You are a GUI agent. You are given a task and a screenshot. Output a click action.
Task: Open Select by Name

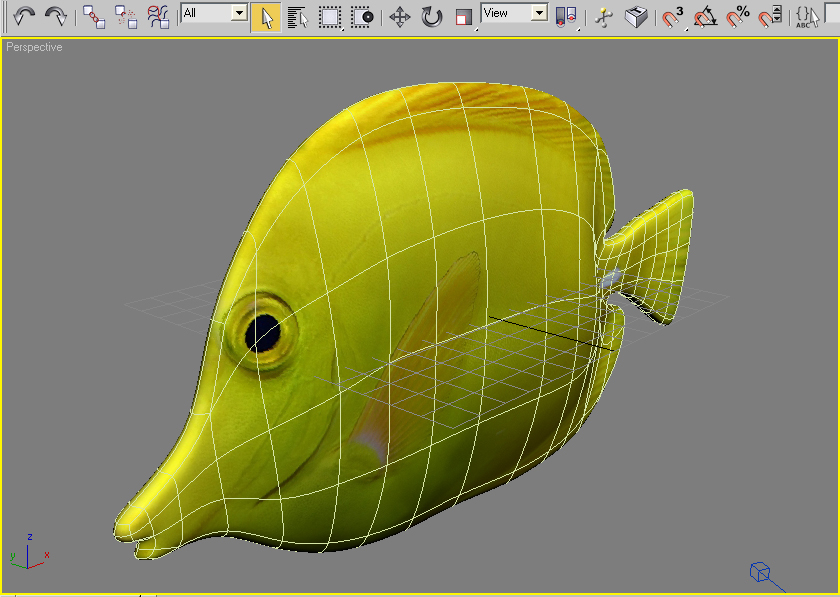295,15
